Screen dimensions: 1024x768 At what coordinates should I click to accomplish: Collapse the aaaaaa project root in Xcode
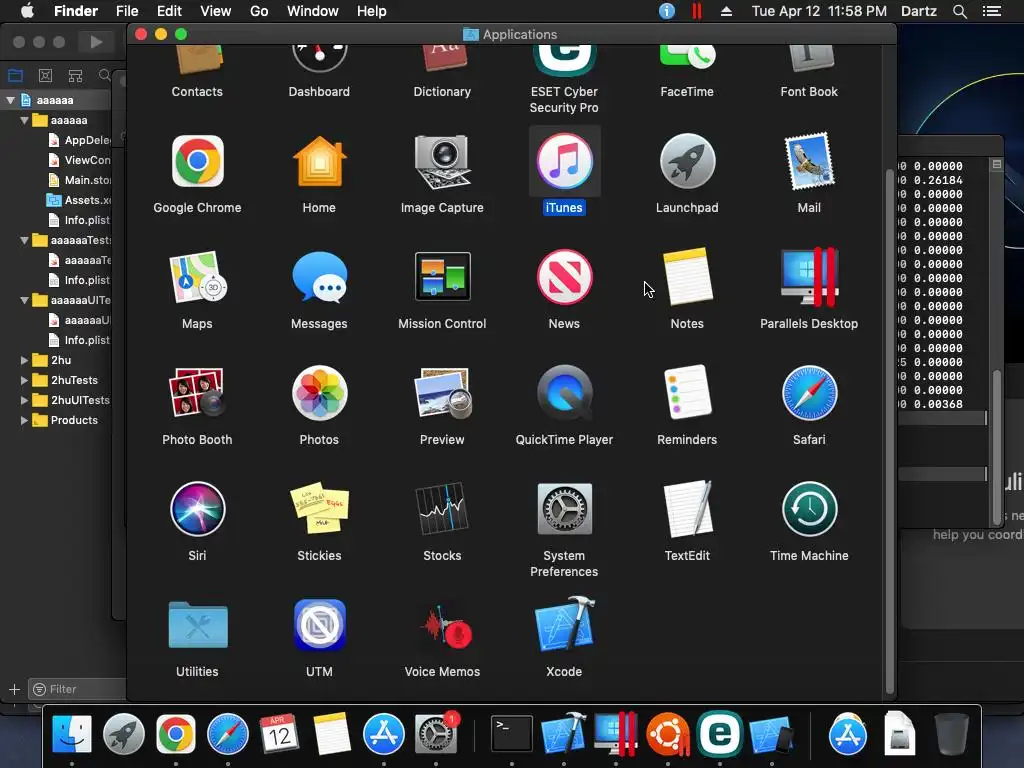coord(10,100)
